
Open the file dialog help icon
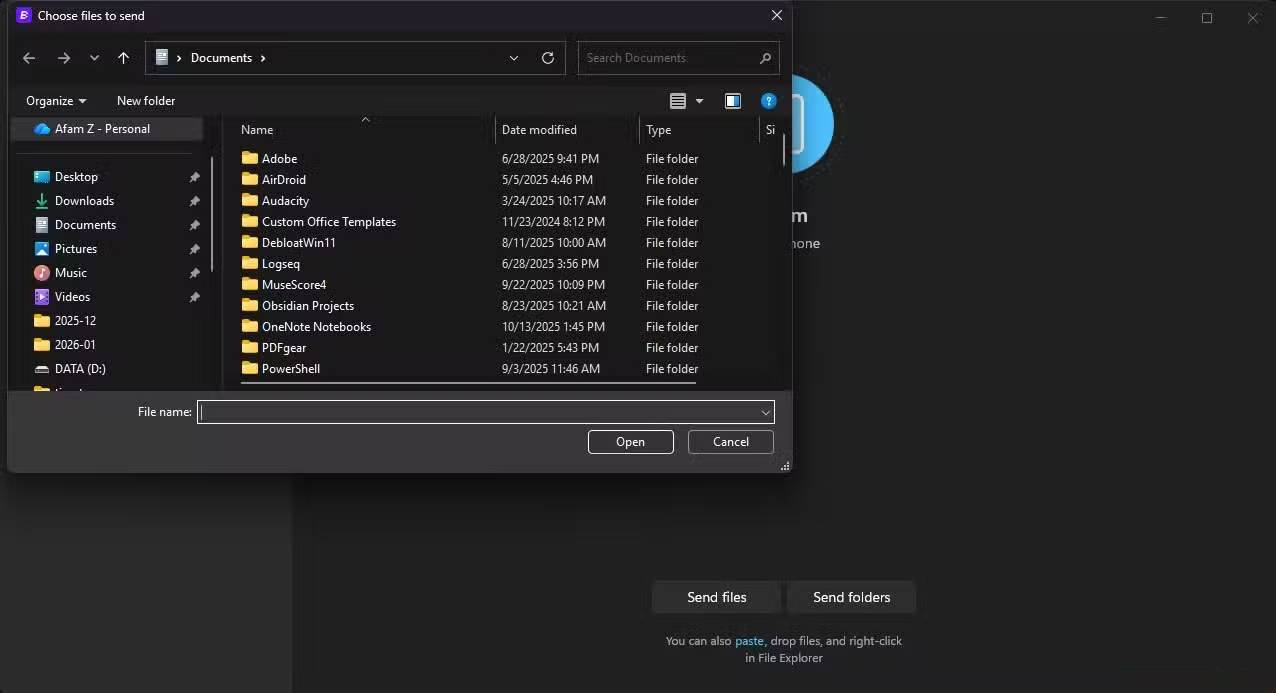click(768, 101)
